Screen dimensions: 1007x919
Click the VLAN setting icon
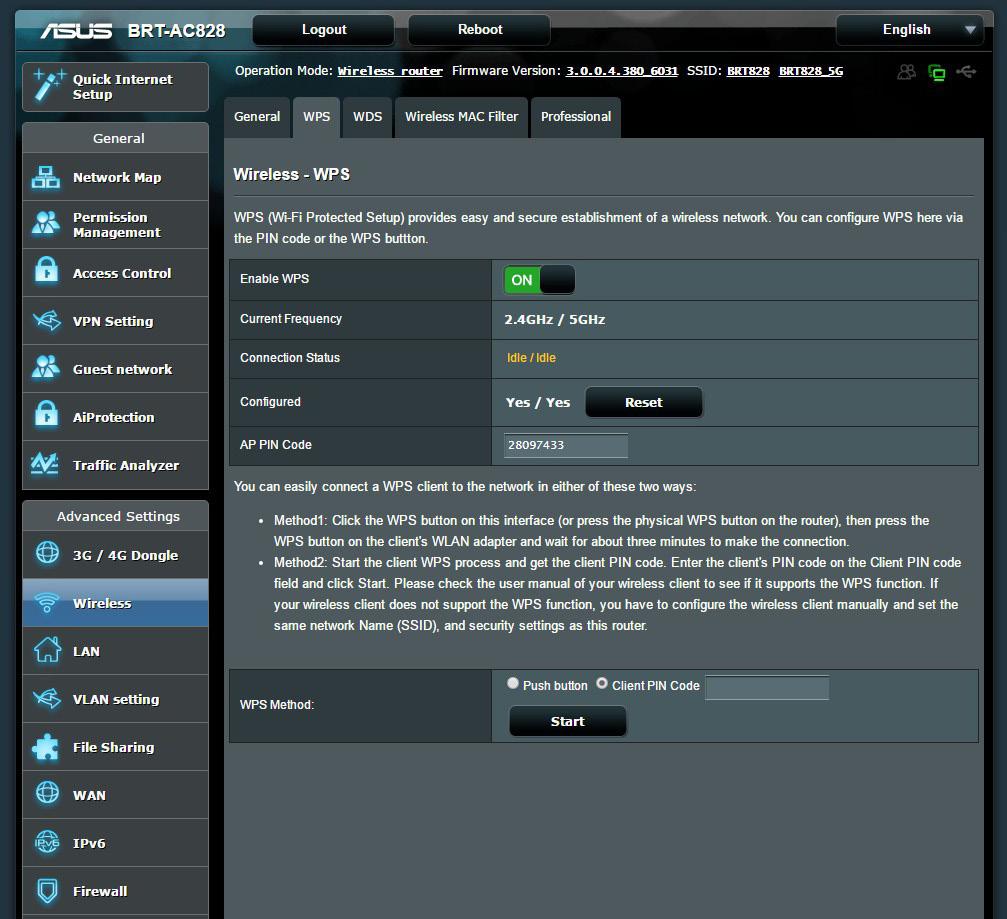pyautogui.click(x=47, y=698)
